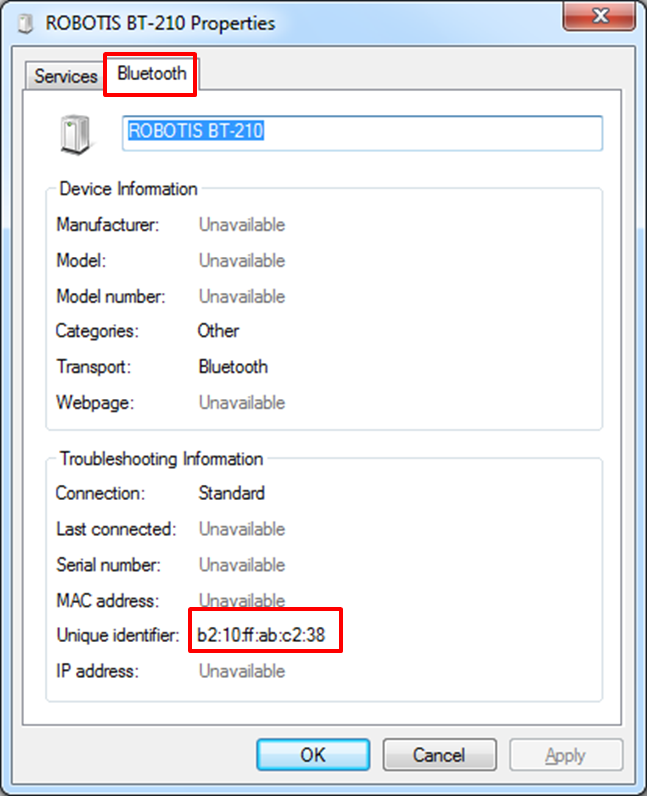Select the Bluetooth tab
Screen dimensions: 647x796
(151, 74)
